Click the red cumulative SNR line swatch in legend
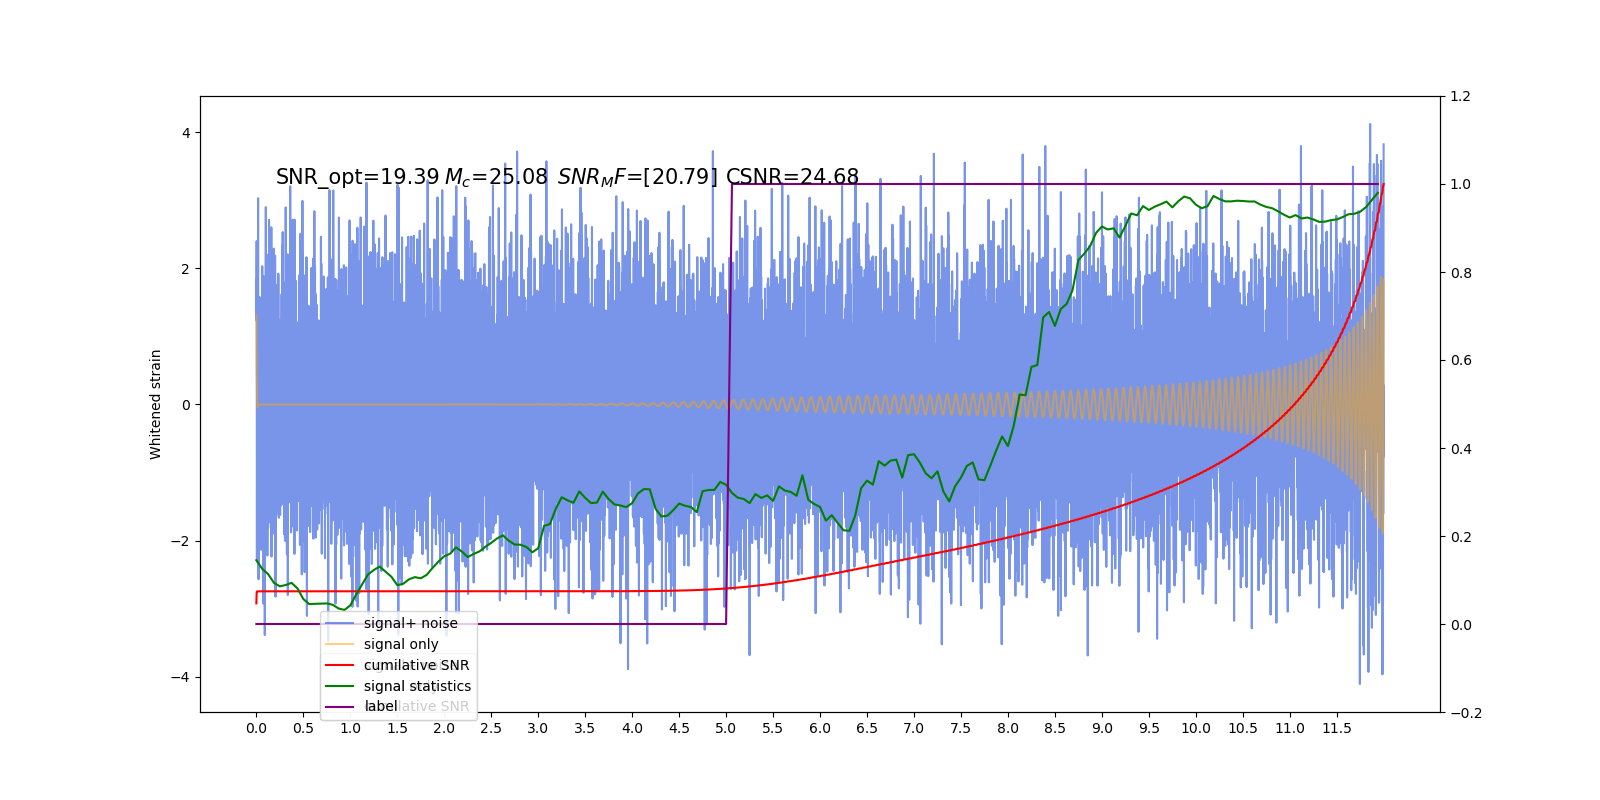The height and width of the screenshot is (800, 1600). click(x=340, y=665)
